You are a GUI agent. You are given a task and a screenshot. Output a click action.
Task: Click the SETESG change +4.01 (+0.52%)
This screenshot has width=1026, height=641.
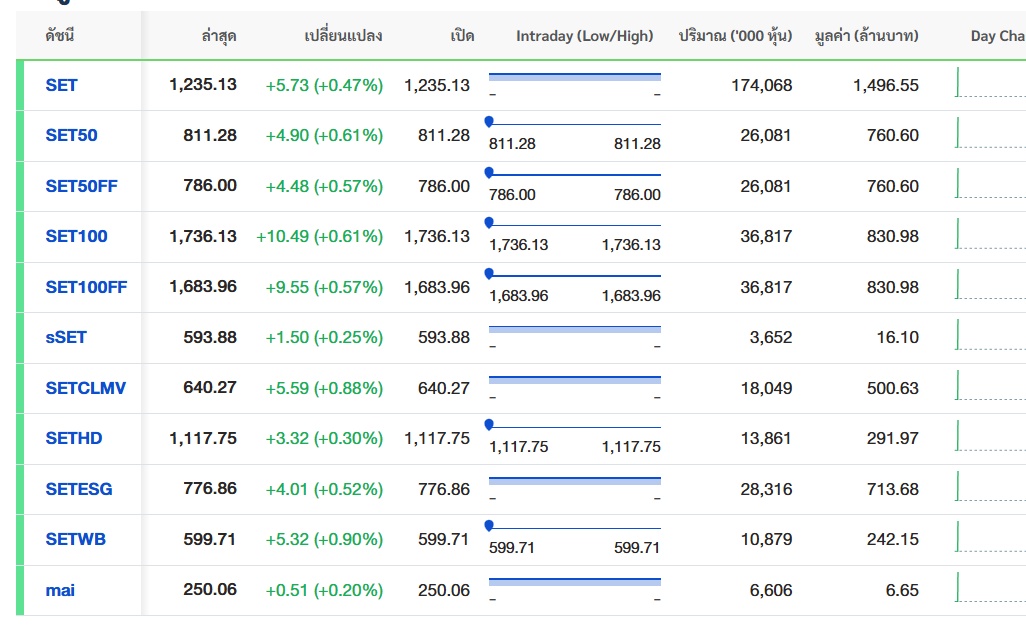point(324,489)
